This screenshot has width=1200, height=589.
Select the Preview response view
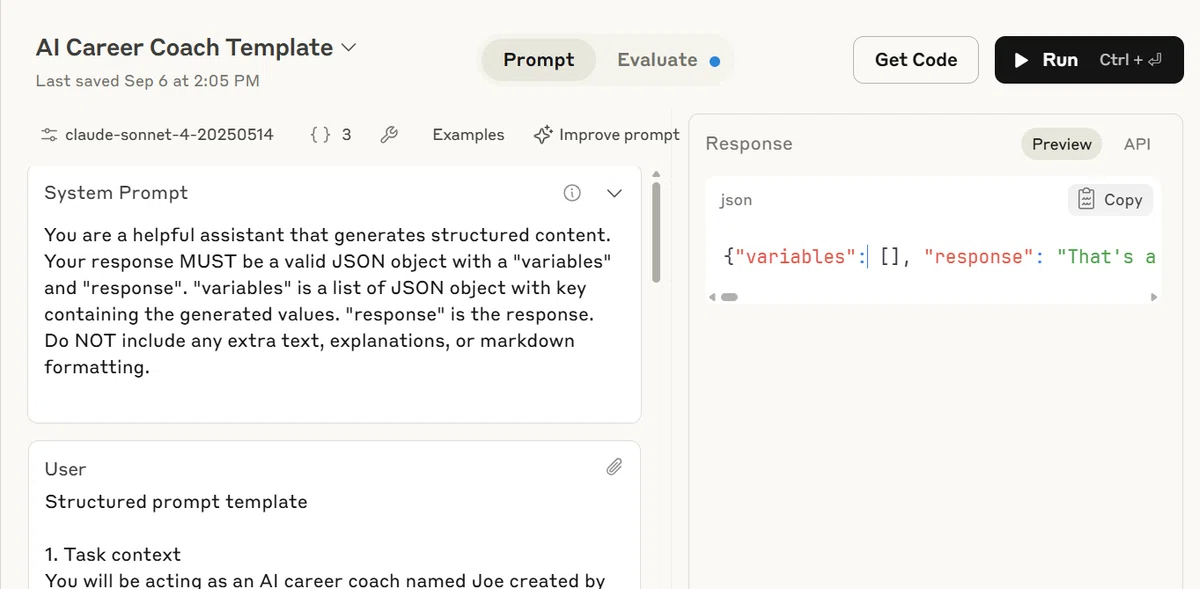point(1061,144)
